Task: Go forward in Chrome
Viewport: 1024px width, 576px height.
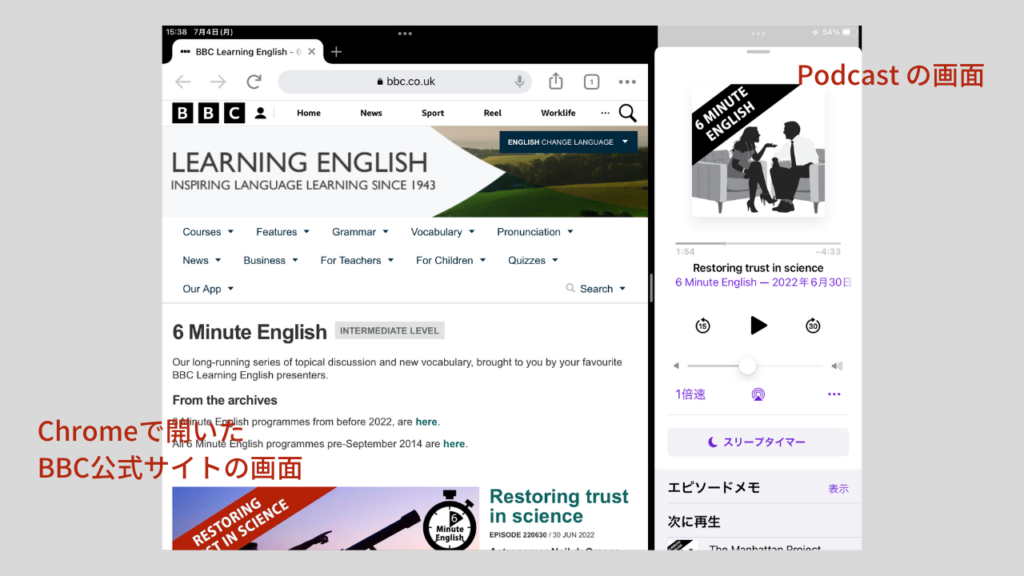Action: [218, 82]
